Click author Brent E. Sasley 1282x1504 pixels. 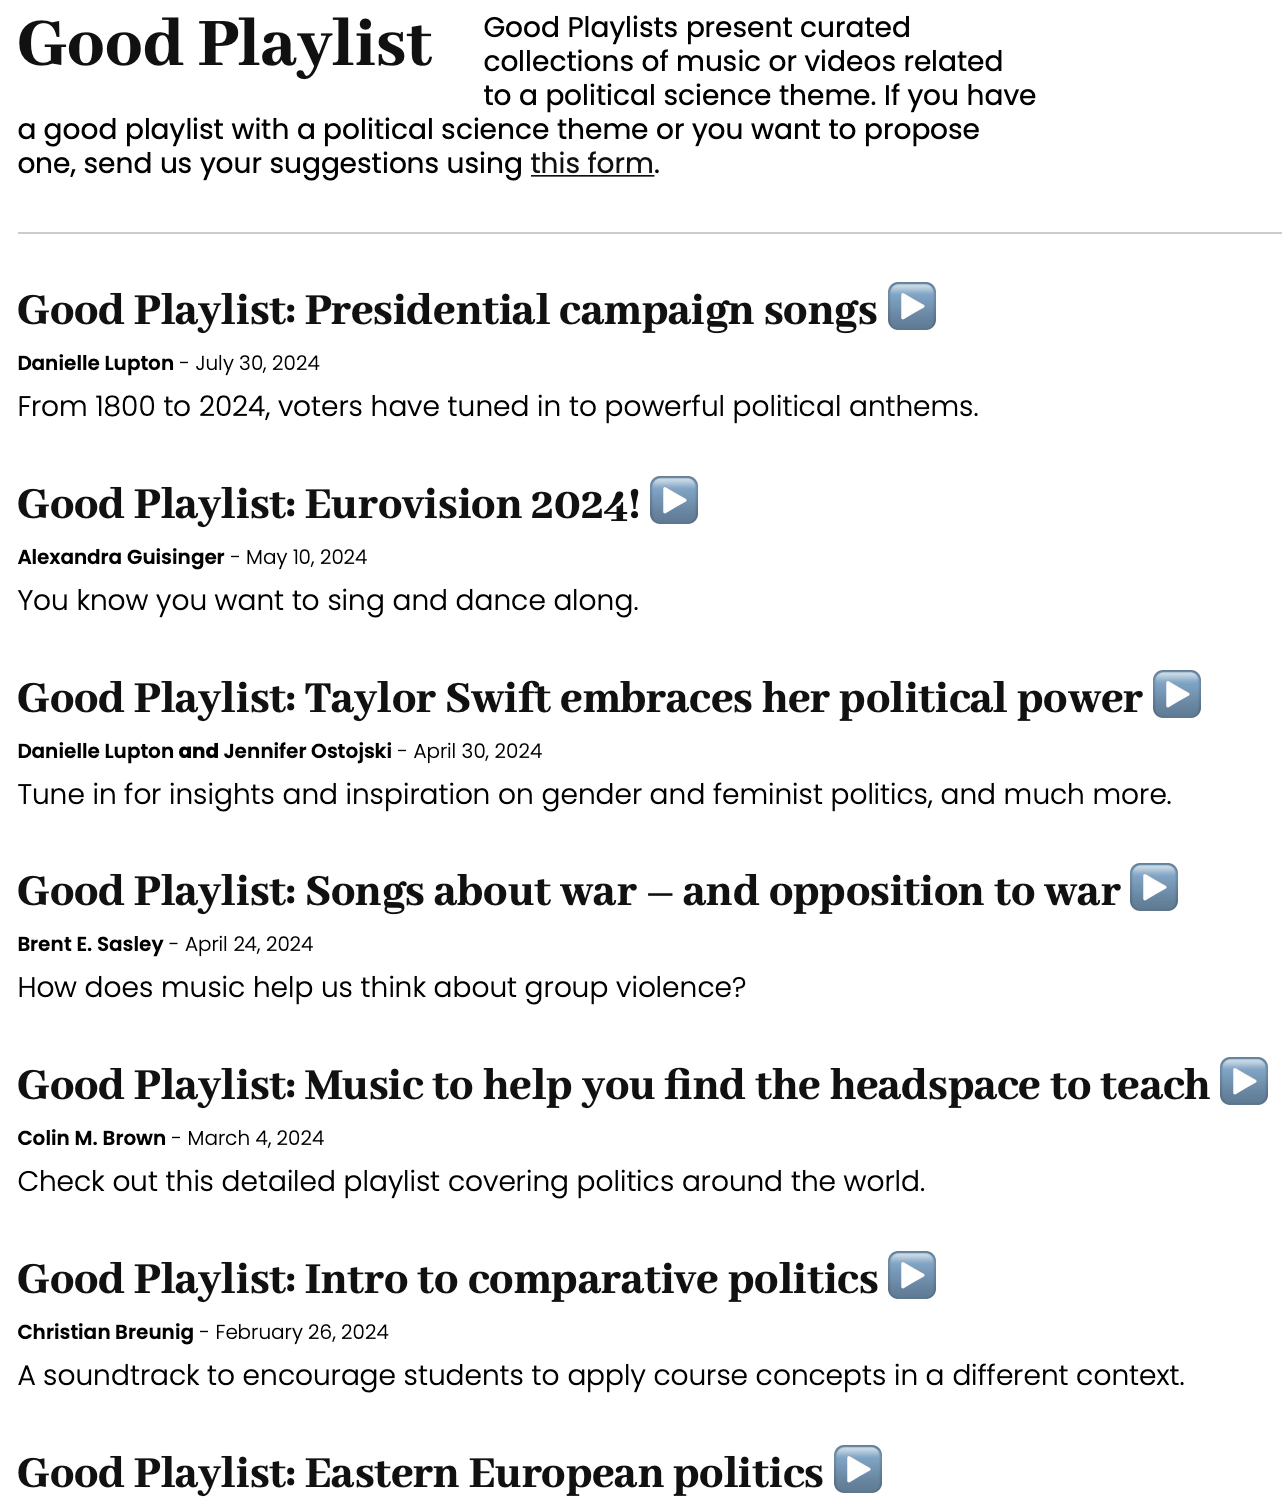coord(90,944)
